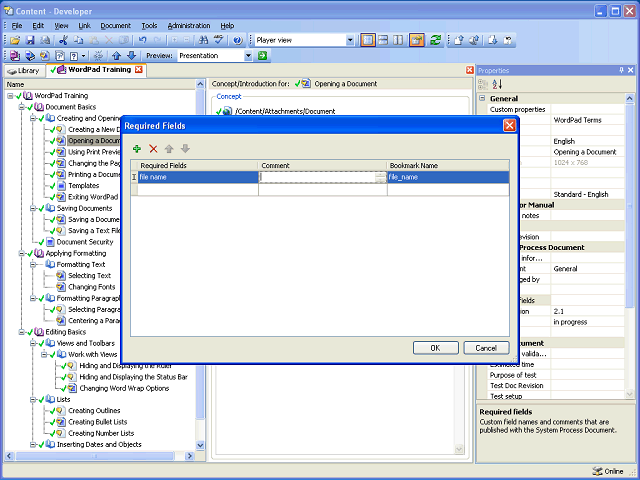Toggle the horizontal split layout button
640x480 pixels.
[383, 40]
